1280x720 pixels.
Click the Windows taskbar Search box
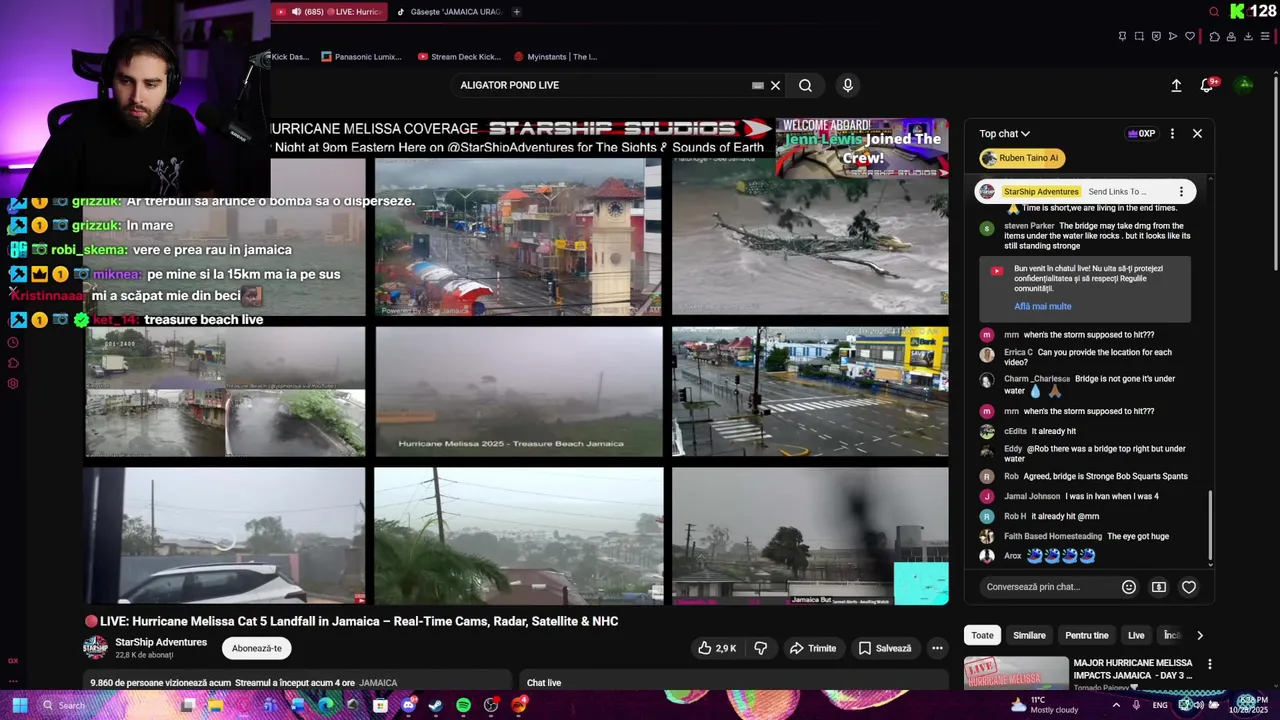click(x=102, y=705)
